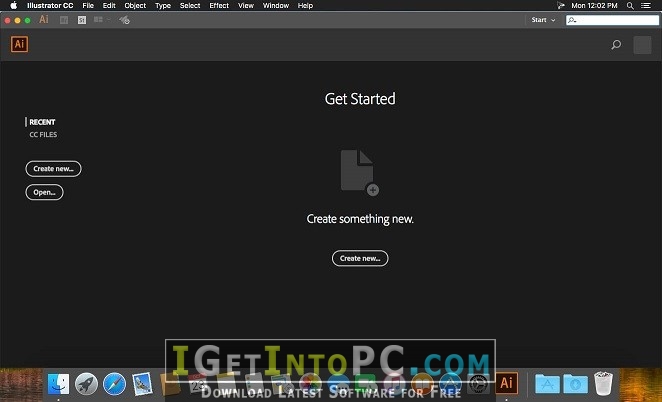Click the Adobe Stock icon in toolbar
Viewport: 662px width, 402px height.
pos(82,20)
